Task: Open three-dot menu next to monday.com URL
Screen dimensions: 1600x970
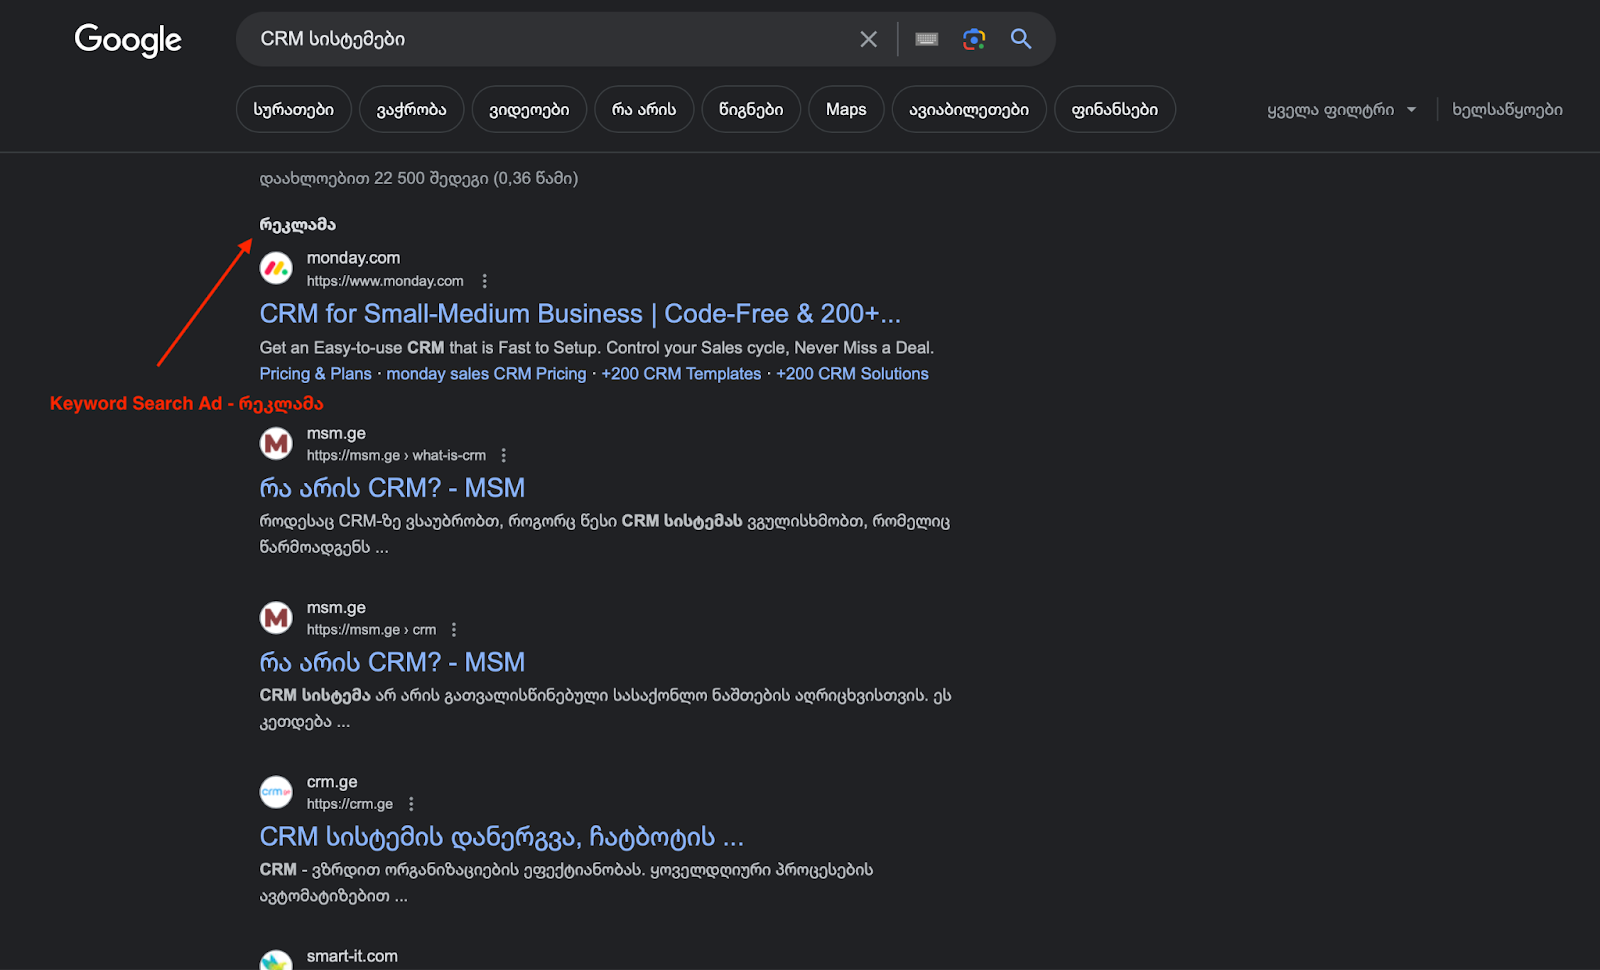Action: tap(484, 281)
